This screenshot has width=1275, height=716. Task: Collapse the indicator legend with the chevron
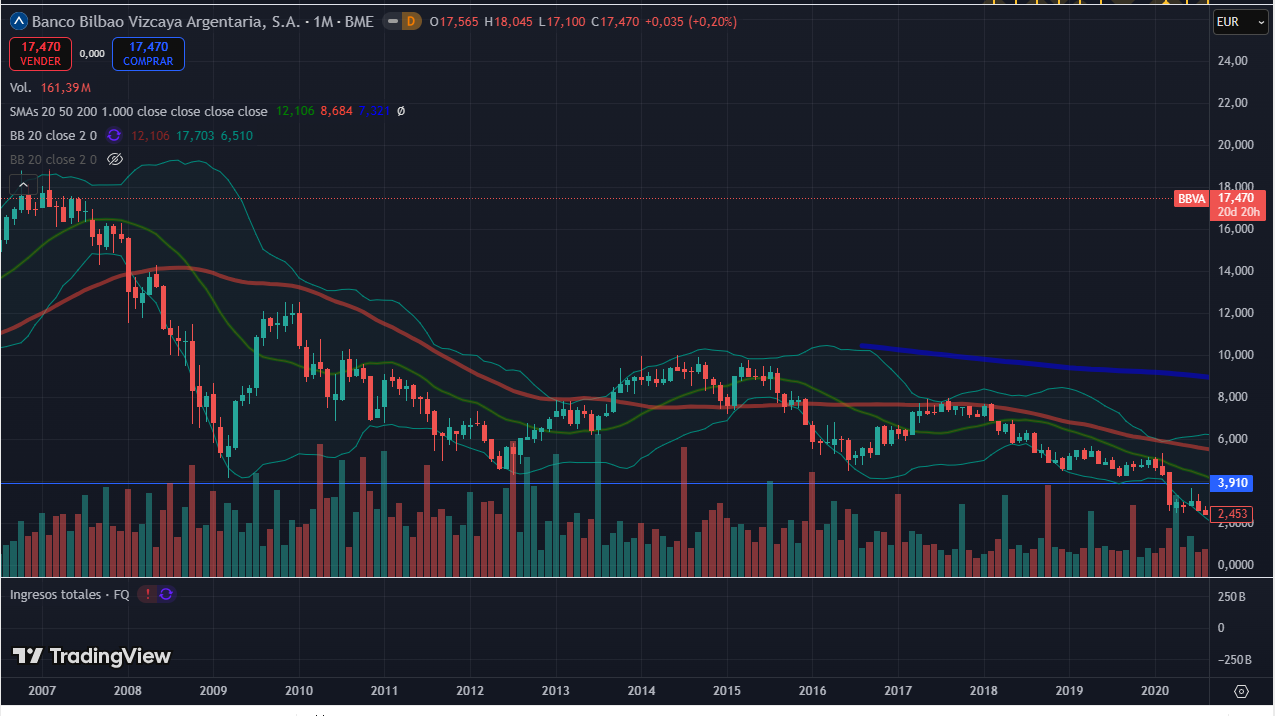23,184
